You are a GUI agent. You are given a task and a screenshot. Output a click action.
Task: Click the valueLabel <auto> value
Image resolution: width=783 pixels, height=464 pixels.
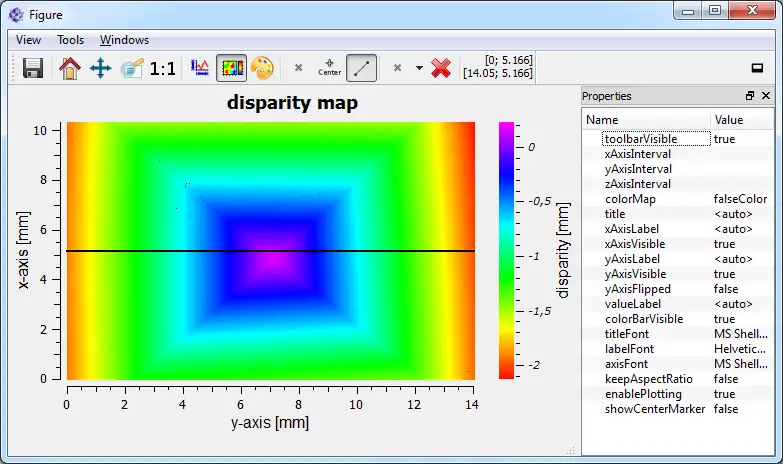(733, 304)
